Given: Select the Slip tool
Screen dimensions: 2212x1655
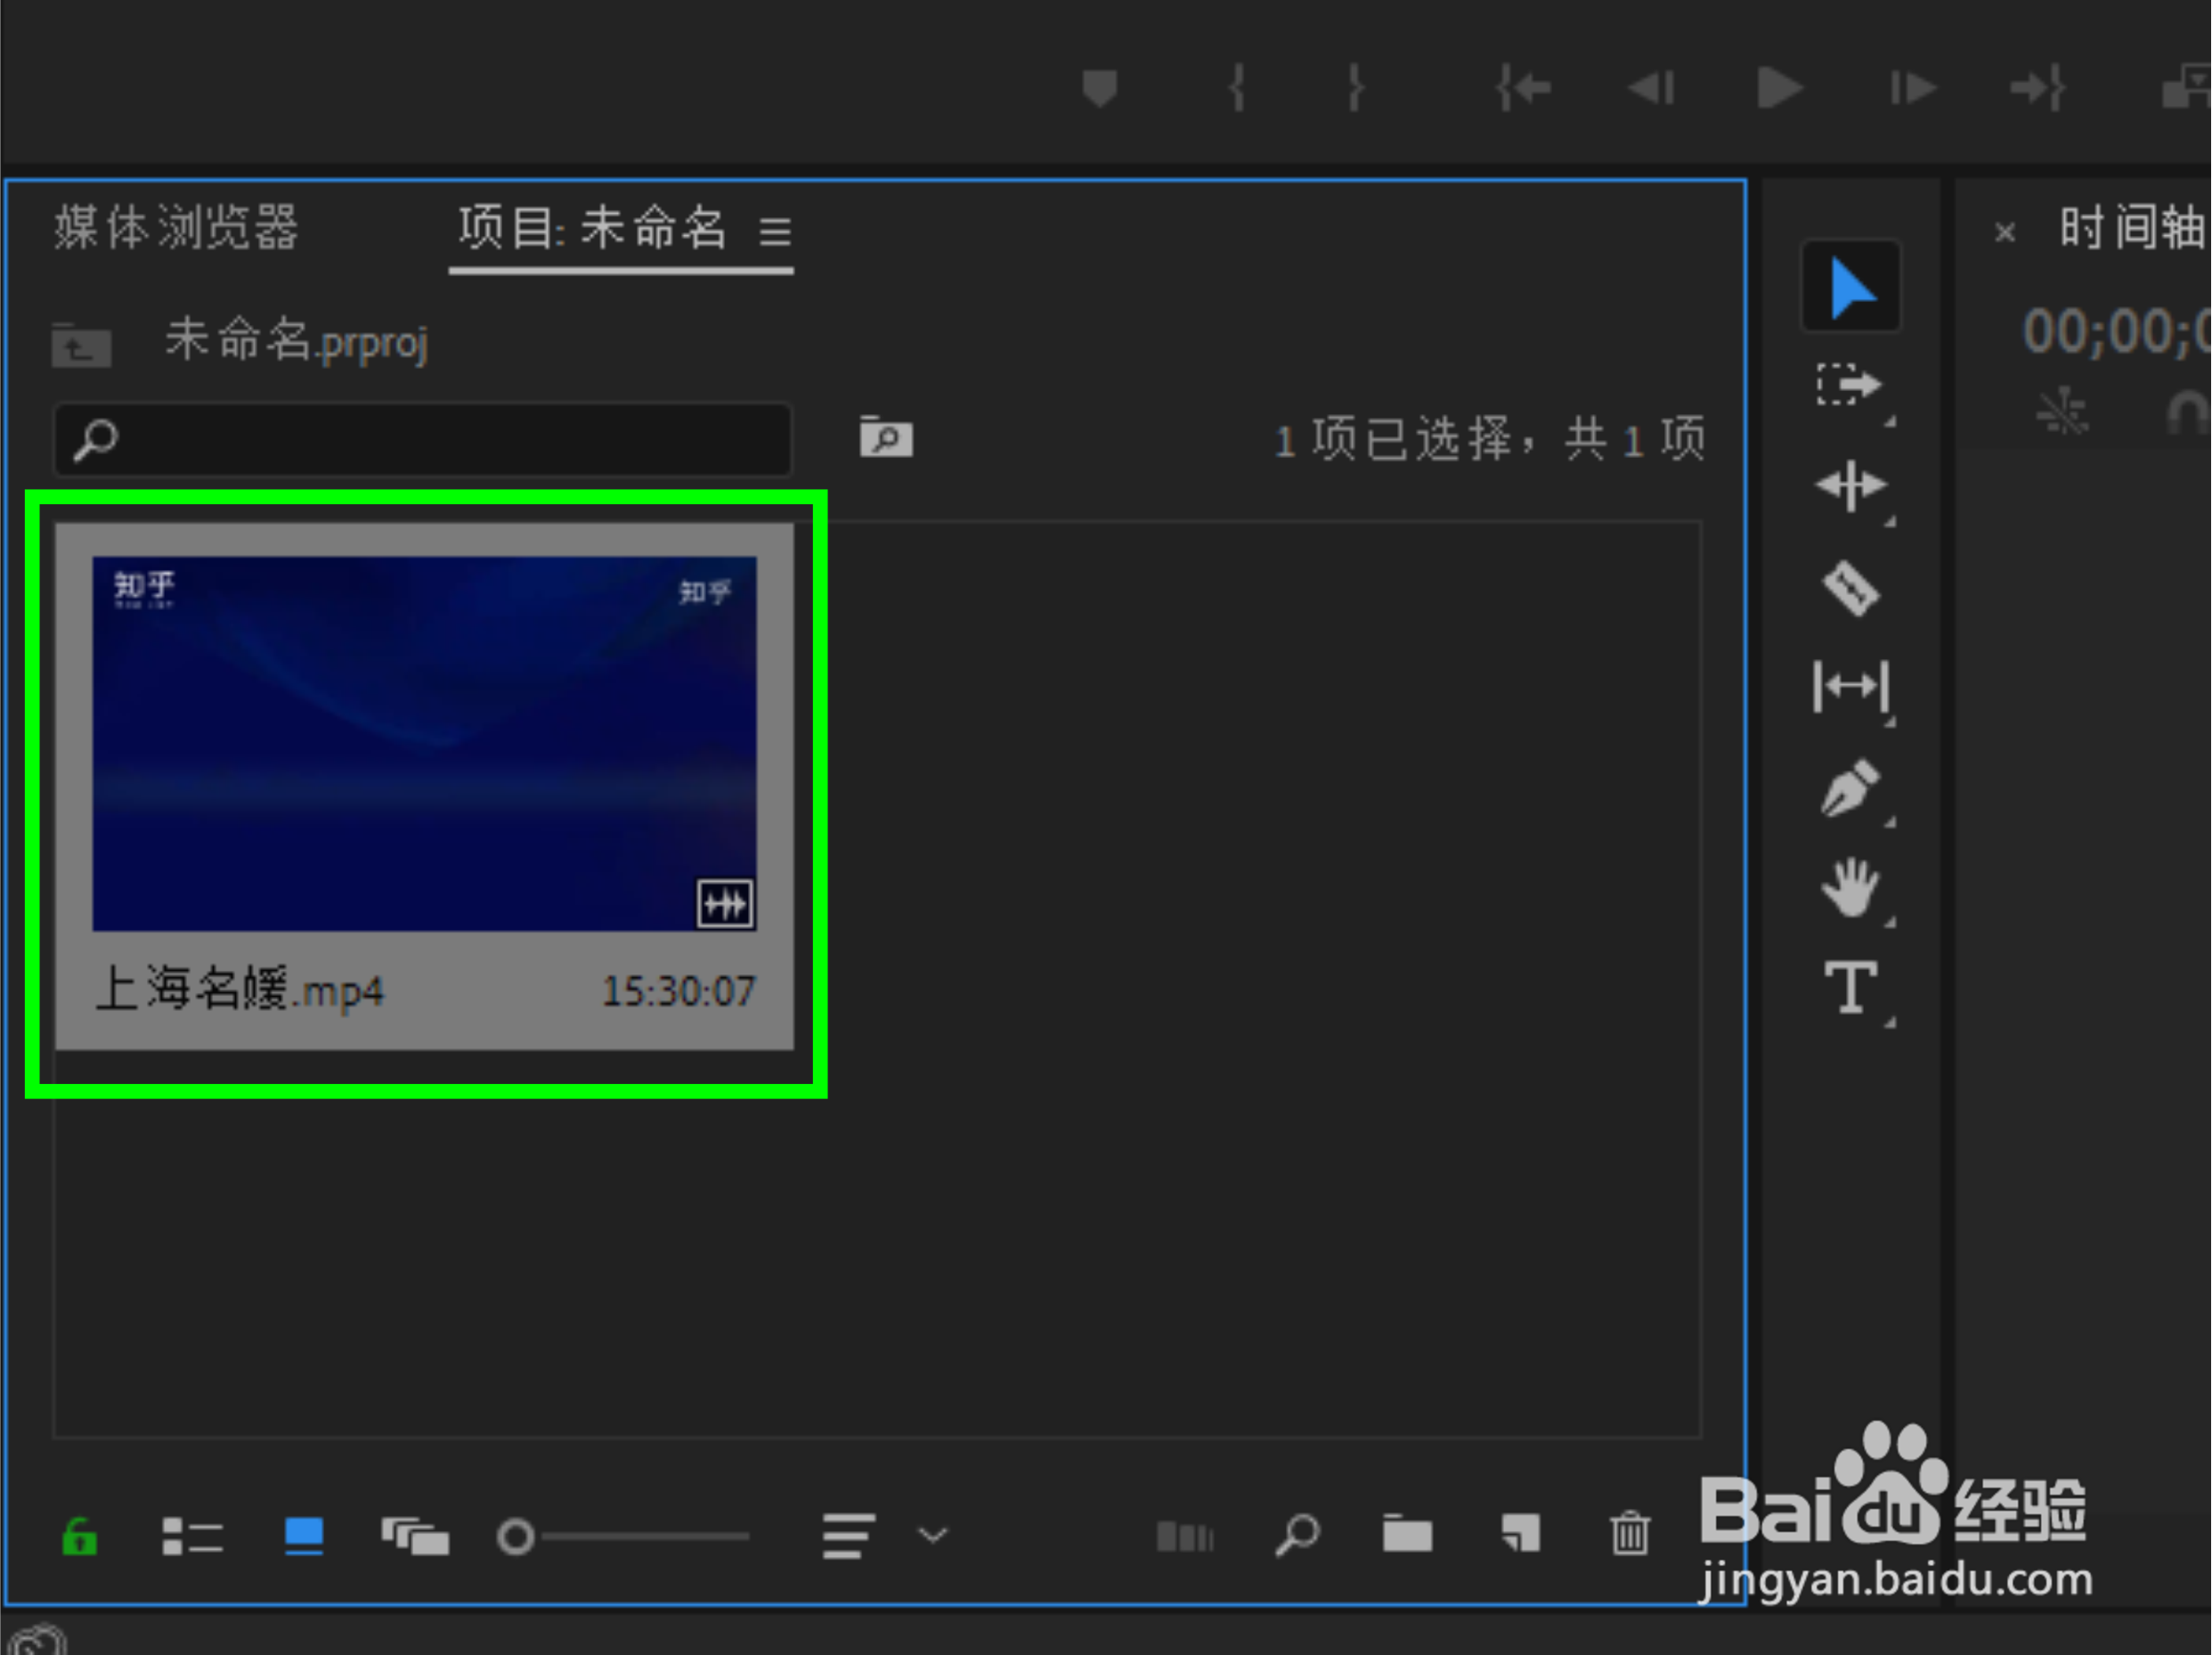Looking at the screenshot, I should point(1850,687).
